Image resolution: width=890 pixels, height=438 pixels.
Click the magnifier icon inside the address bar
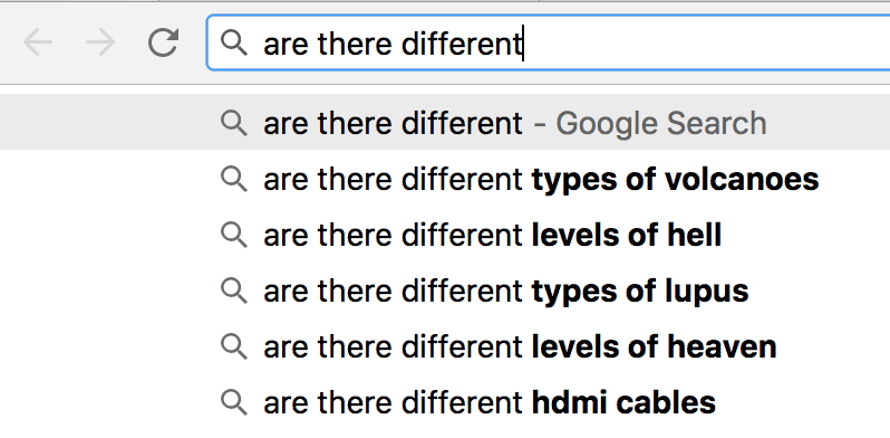tap(234, 43)
